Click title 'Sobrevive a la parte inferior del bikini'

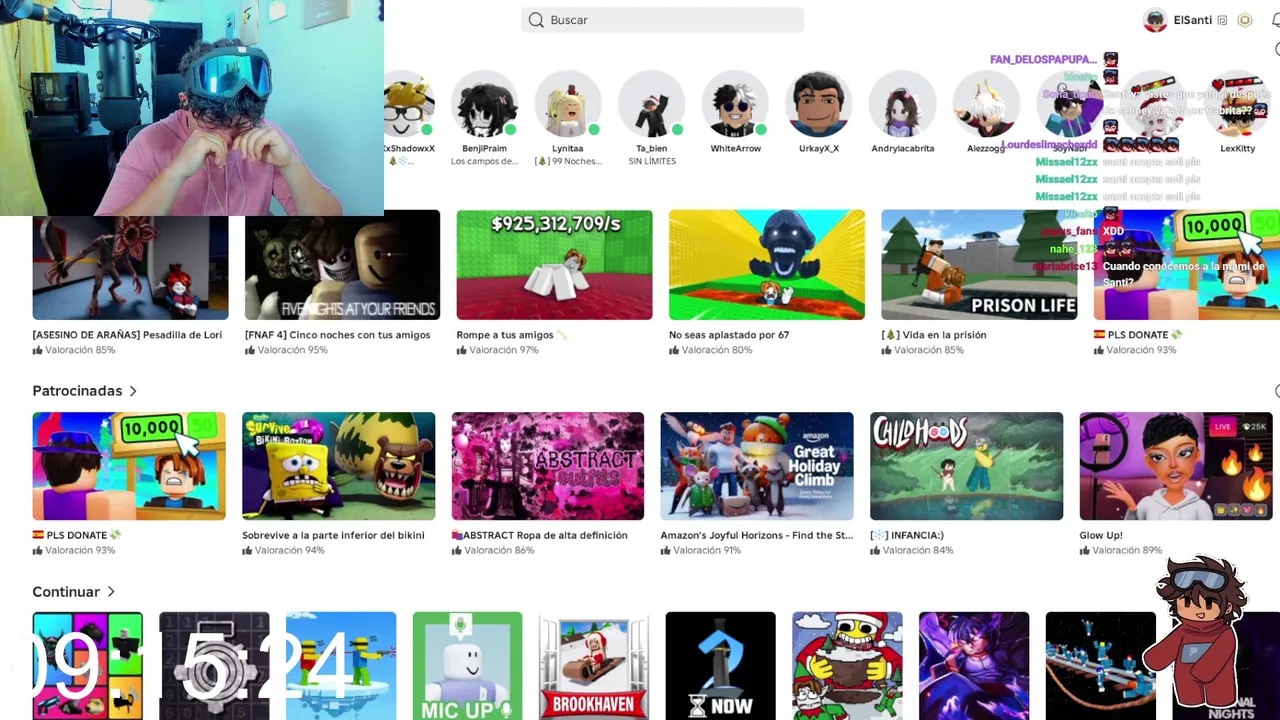tap(333, 535)
